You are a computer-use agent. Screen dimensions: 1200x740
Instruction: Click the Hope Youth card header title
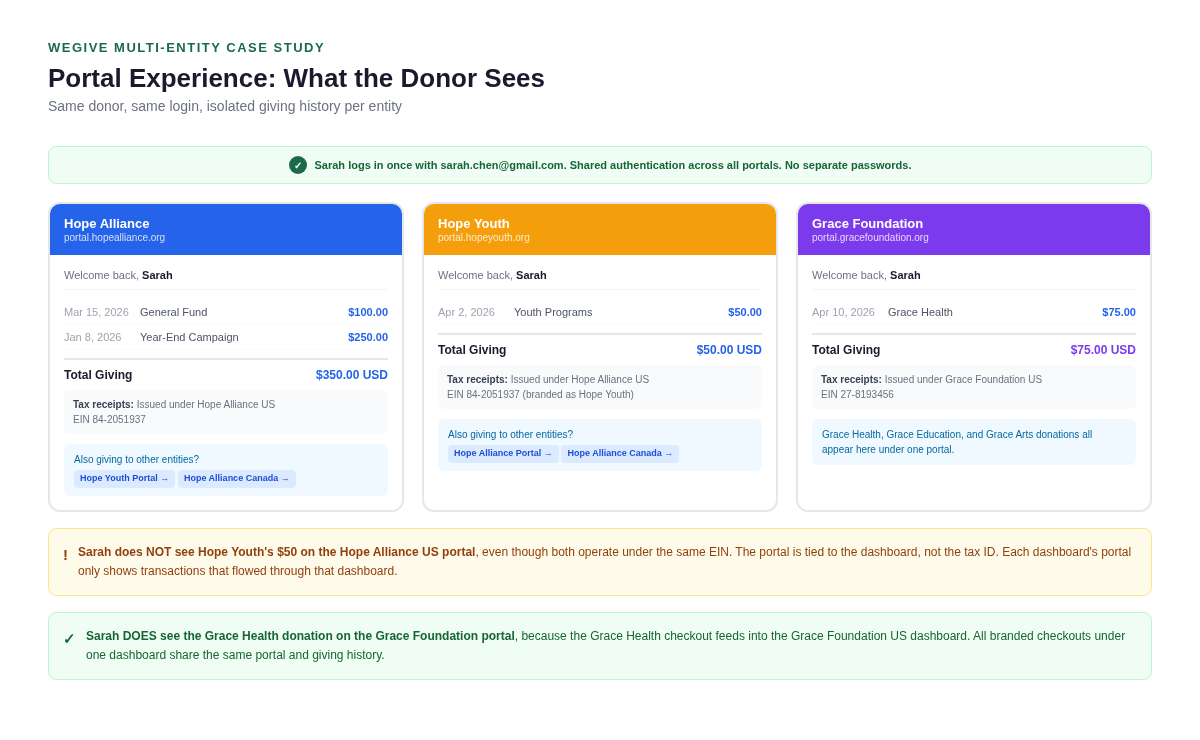point(474,223)
